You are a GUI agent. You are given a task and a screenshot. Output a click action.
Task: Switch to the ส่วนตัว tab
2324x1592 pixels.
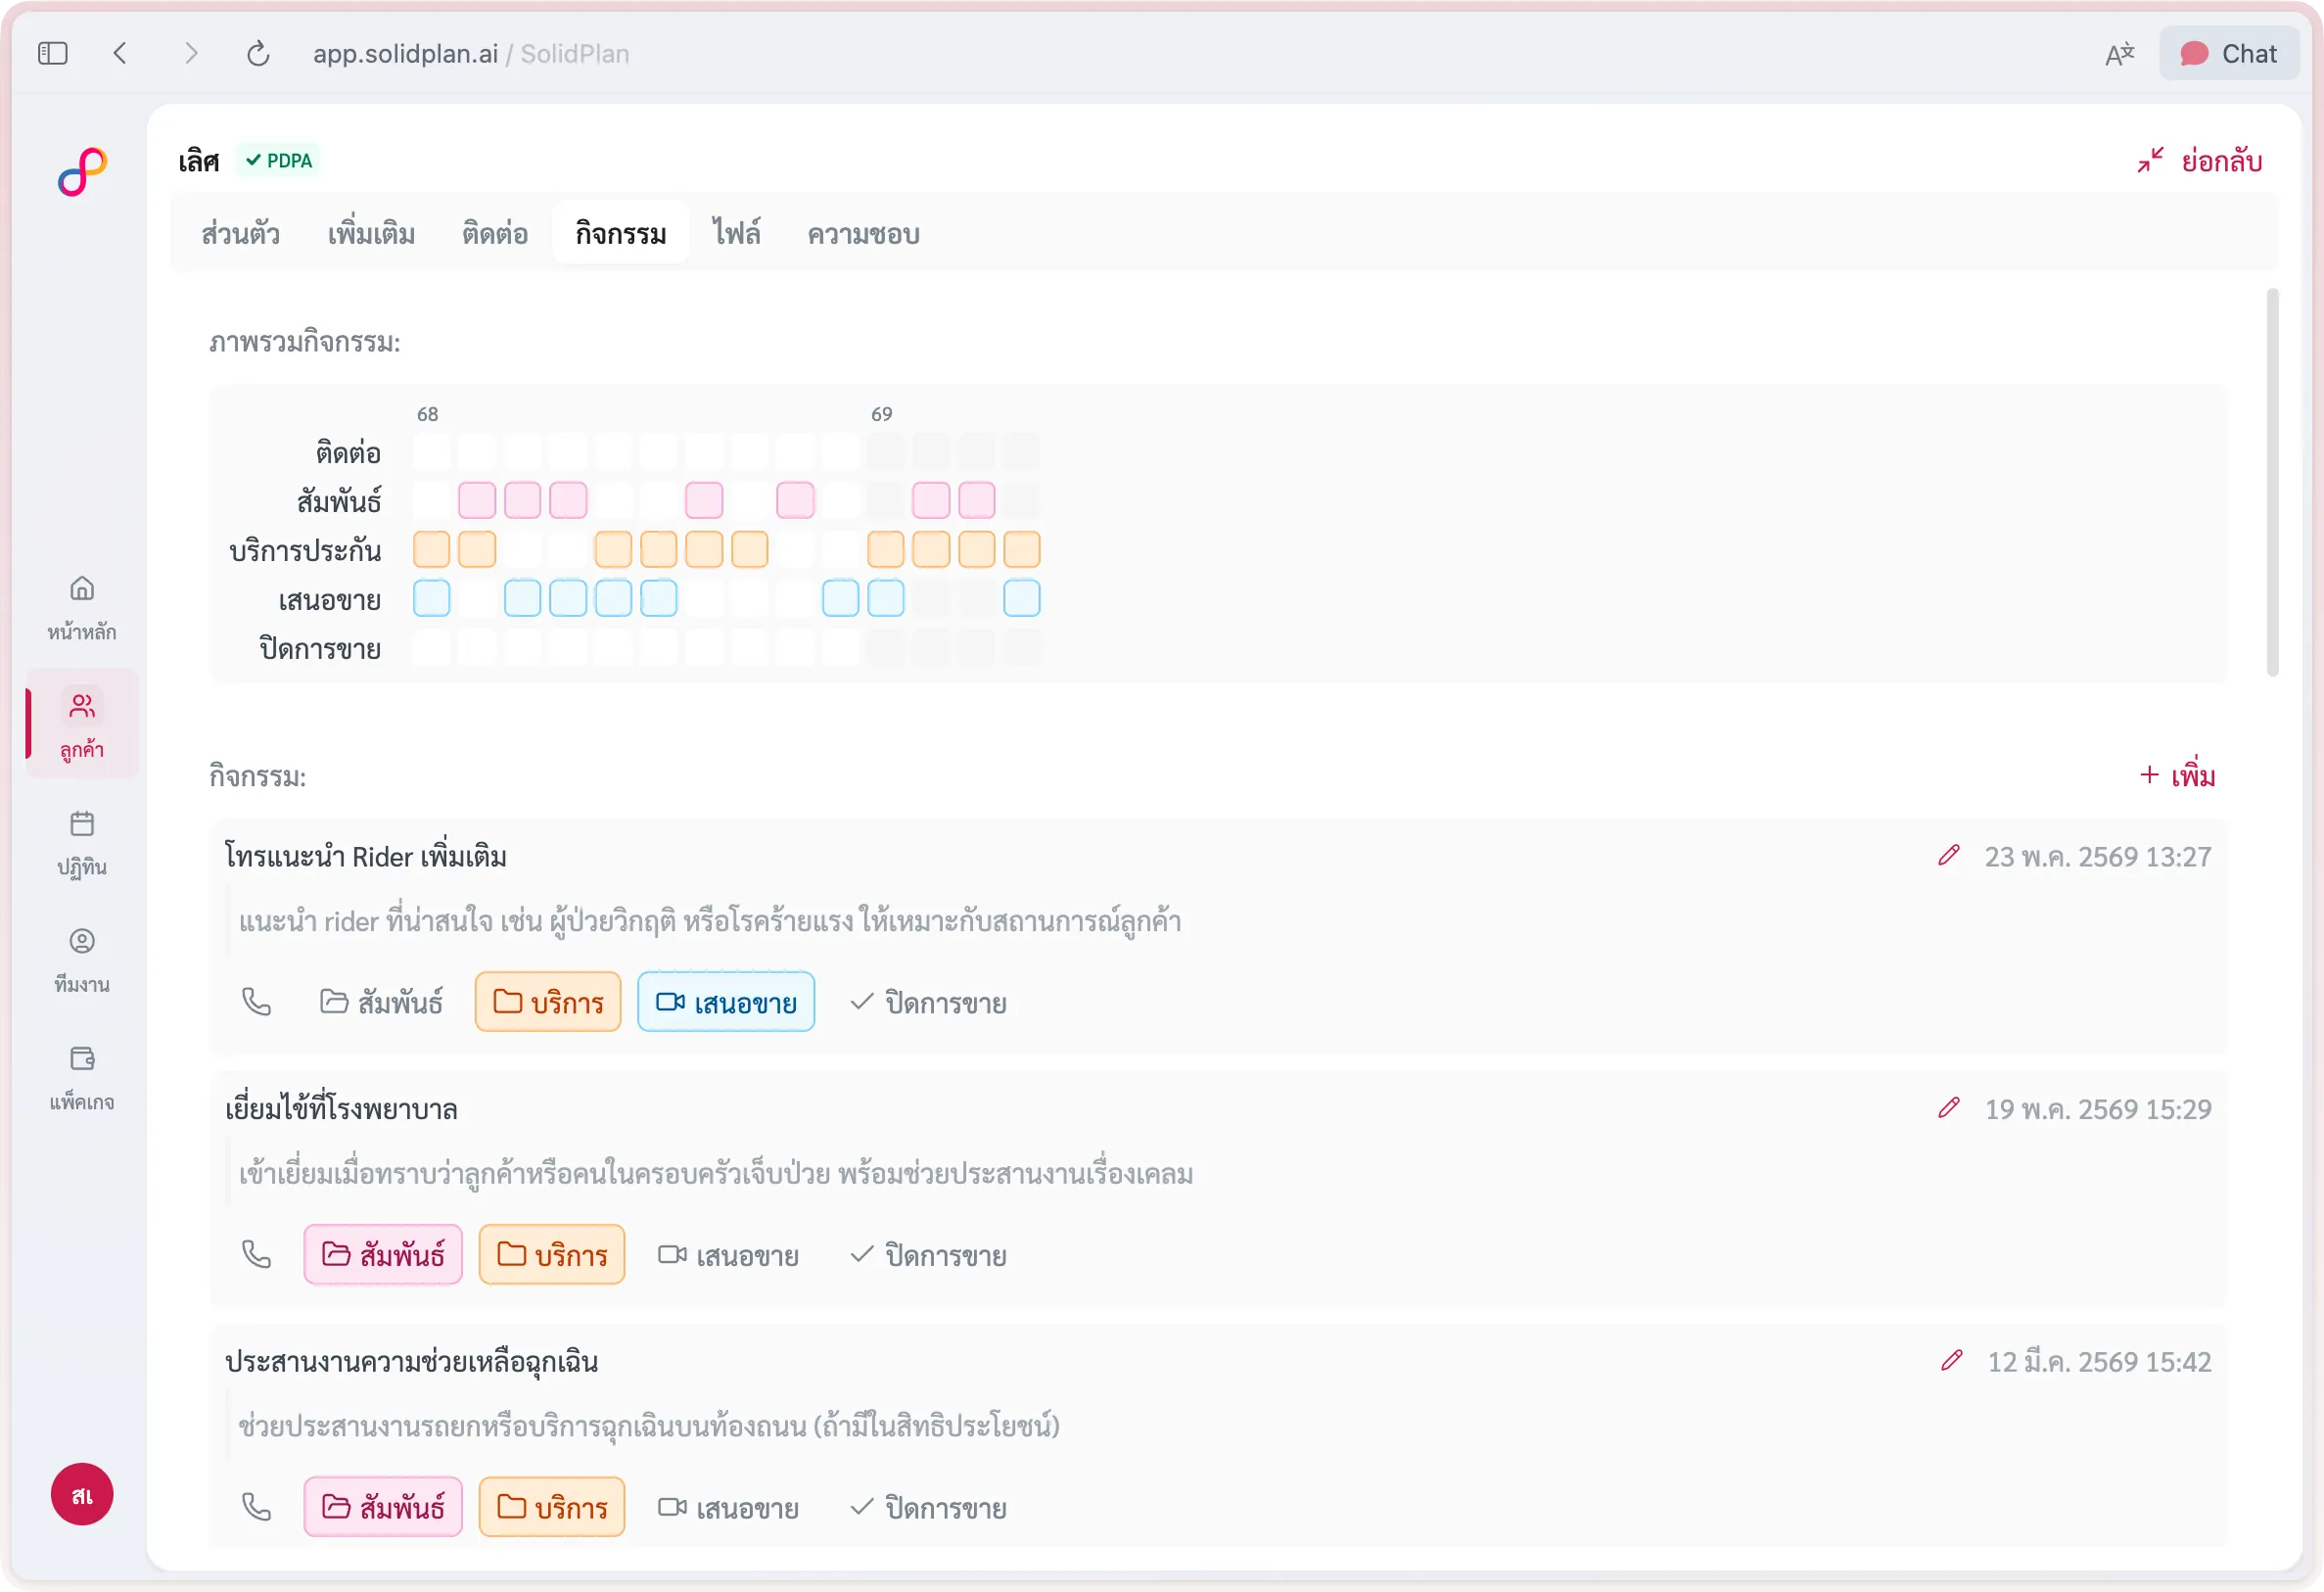click(x=240, y=233)
